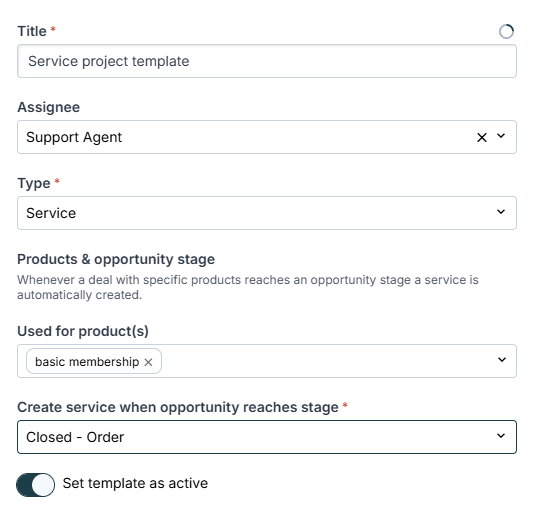The height and width of the screenshot is (521, 538).
Task: Click the Used for product(s) label
Action: pyautogui.click(x=83, y=331)
